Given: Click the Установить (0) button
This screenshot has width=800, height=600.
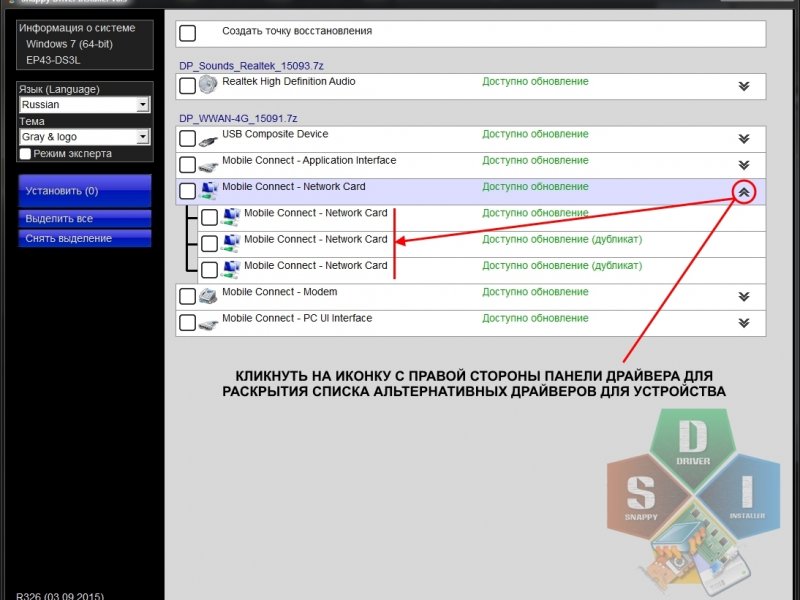Looking at the screenshot, I should tap(85, 191).
